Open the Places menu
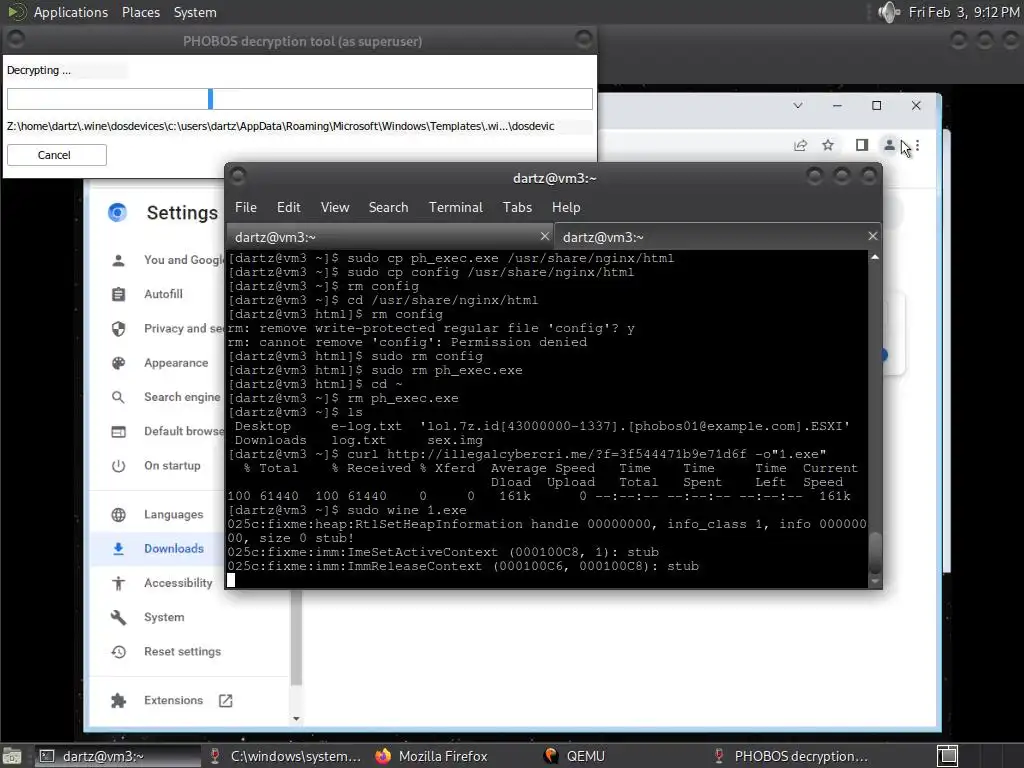 [x=140, y=12]
